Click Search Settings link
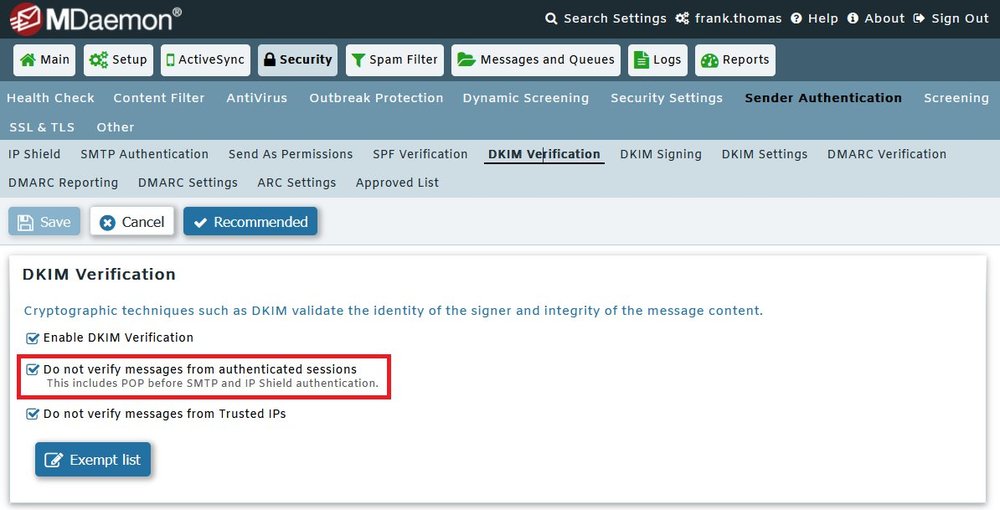This screenshot has height=510, width=1000. coord(615,18)
